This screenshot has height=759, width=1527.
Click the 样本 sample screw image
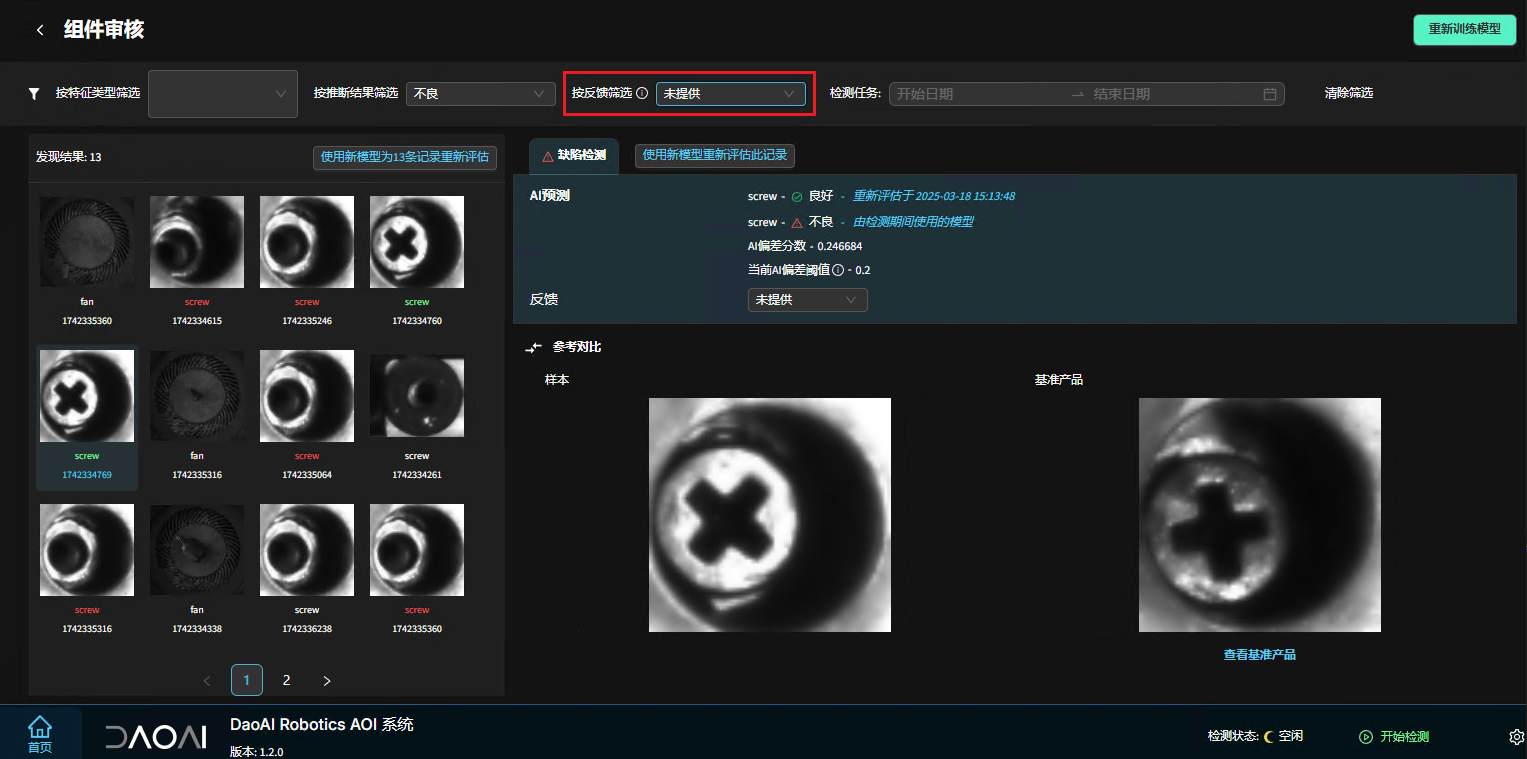tap(770, 515)
